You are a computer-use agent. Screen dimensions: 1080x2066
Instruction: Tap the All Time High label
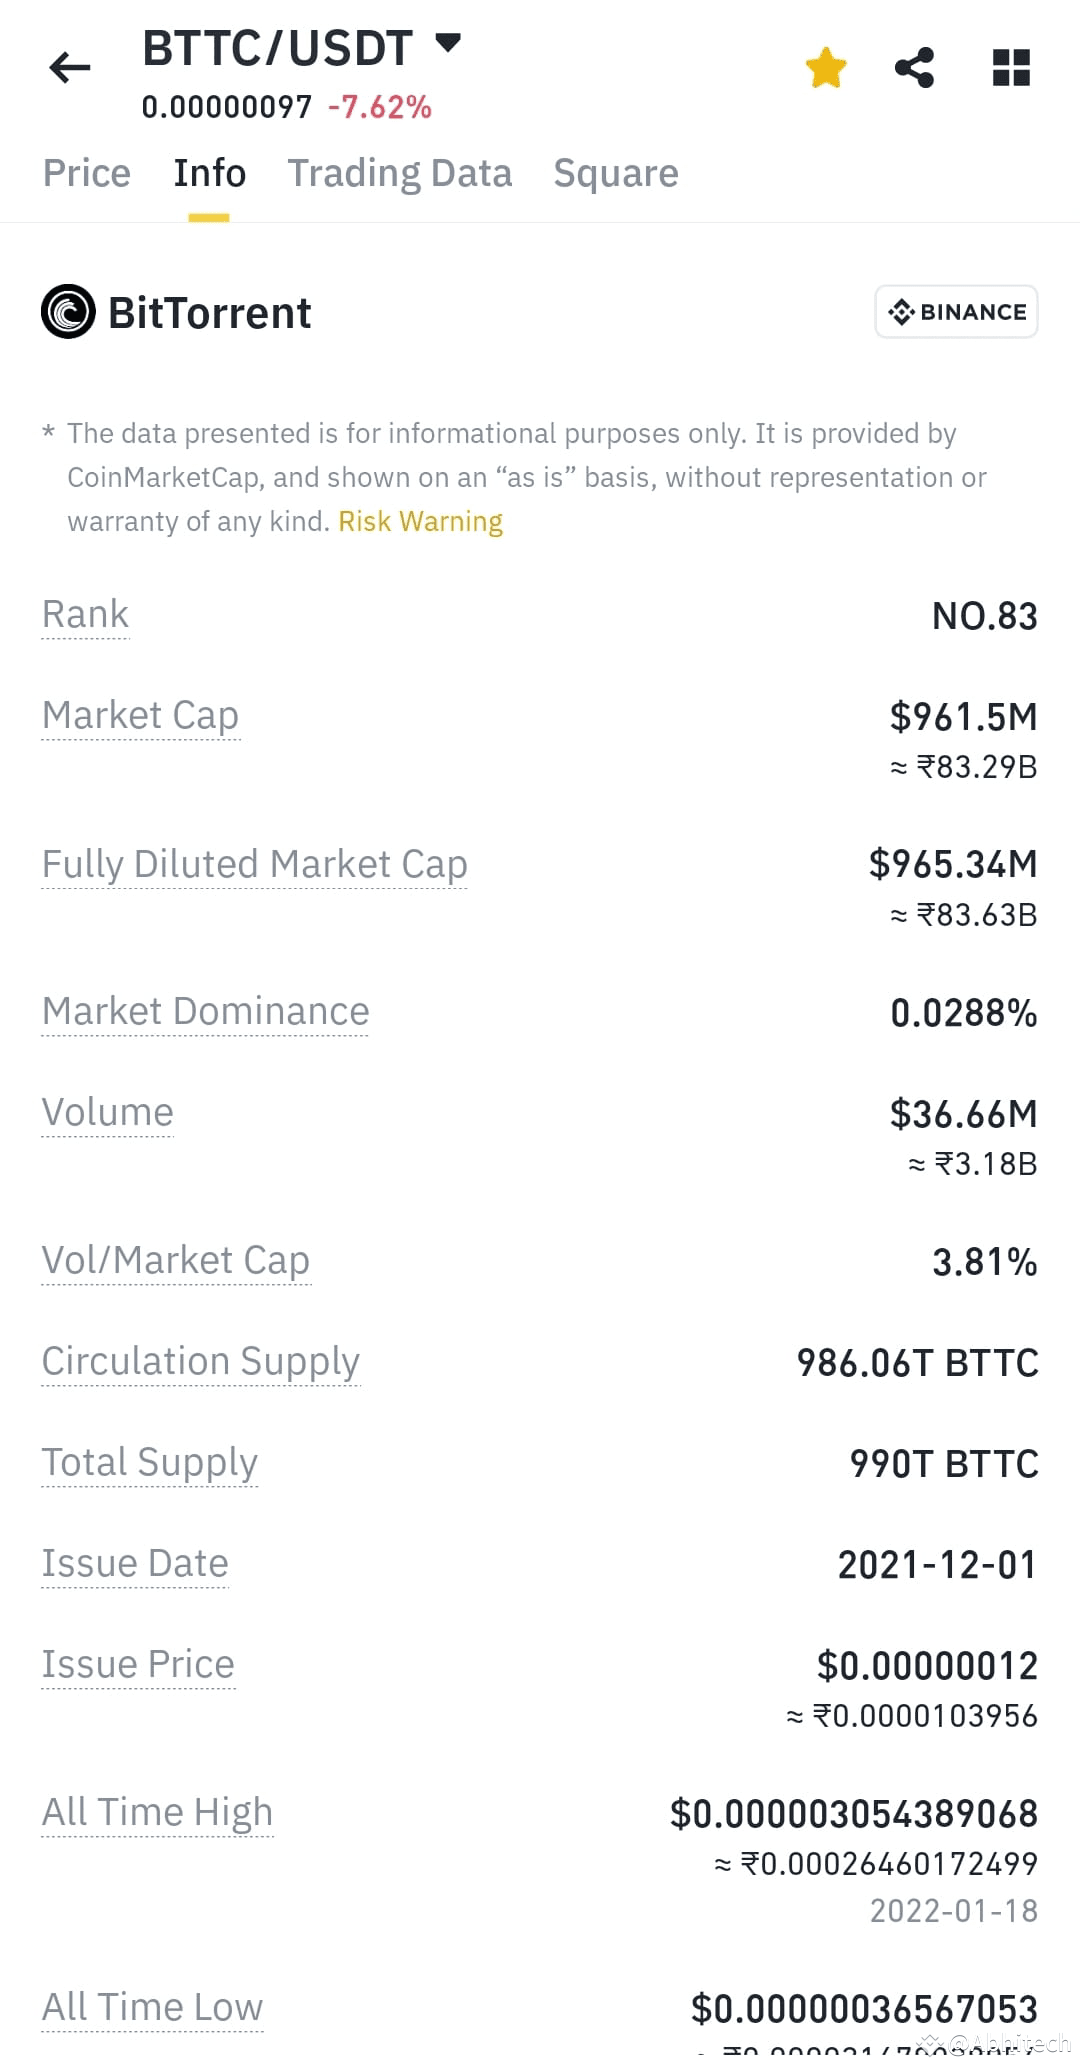point(157,1812)
